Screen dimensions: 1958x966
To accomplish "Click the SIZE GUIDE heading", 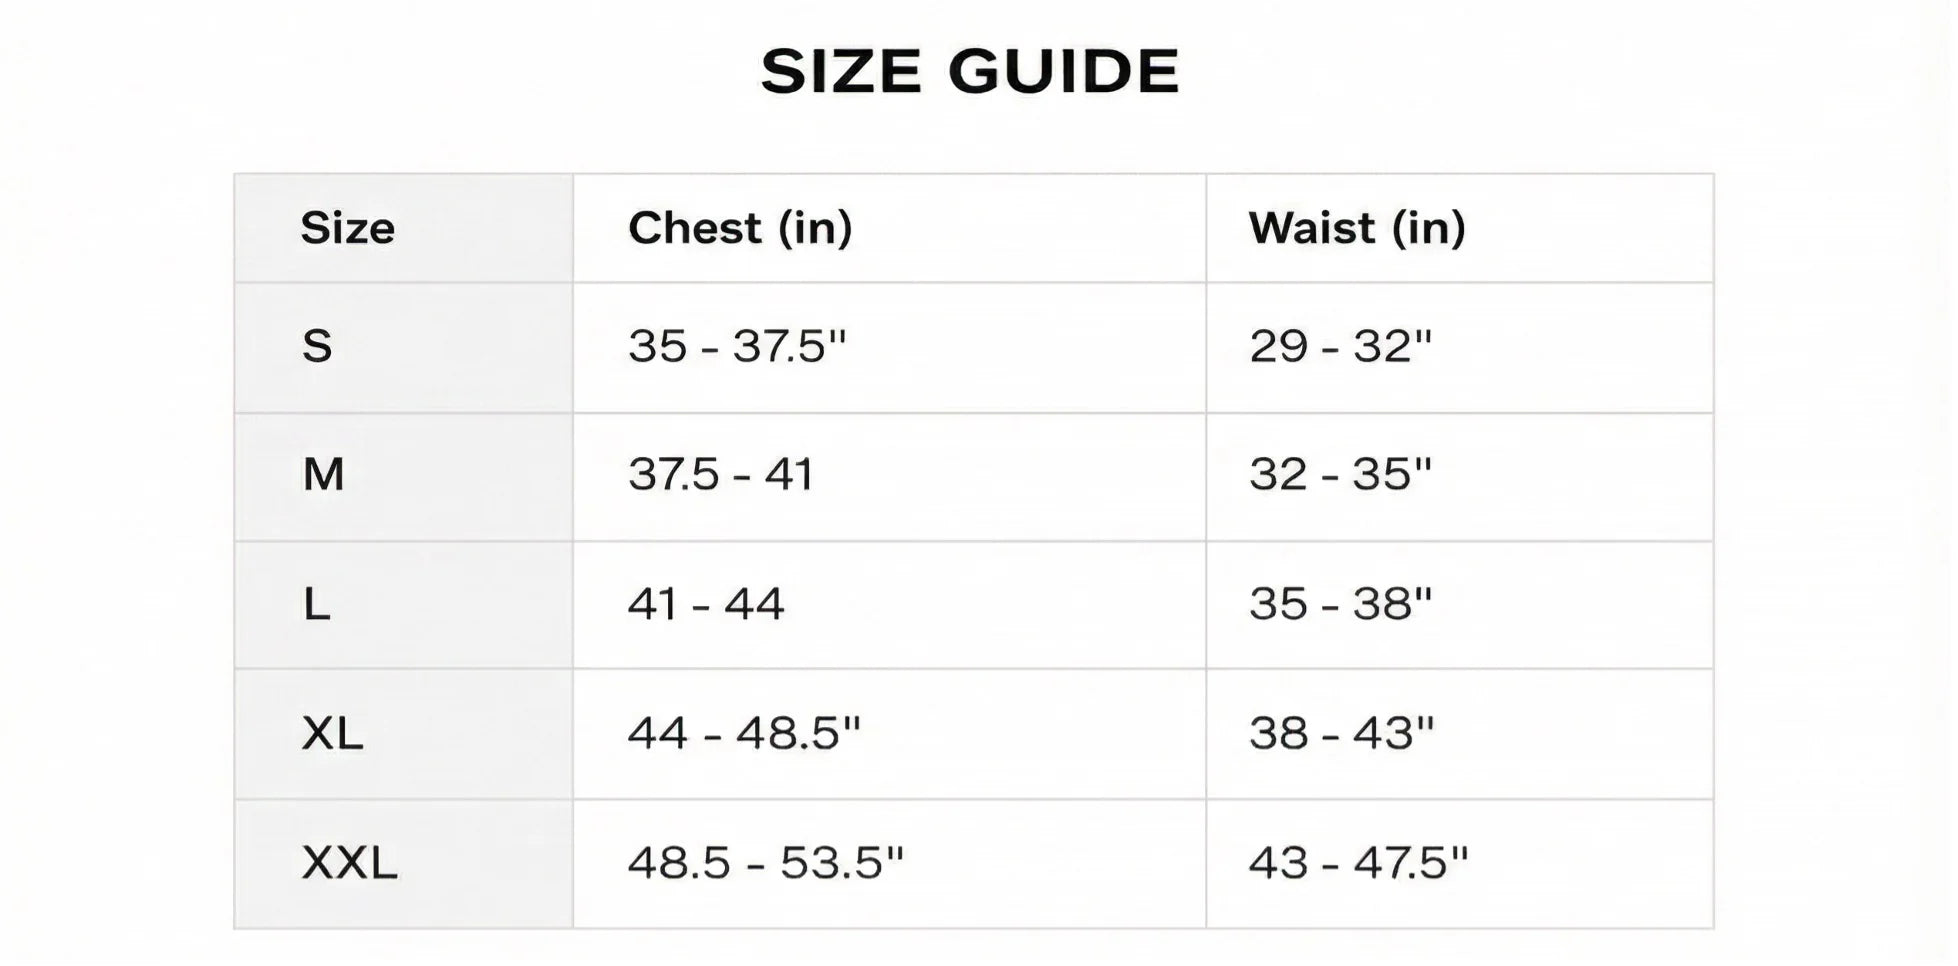I will 969,72.
